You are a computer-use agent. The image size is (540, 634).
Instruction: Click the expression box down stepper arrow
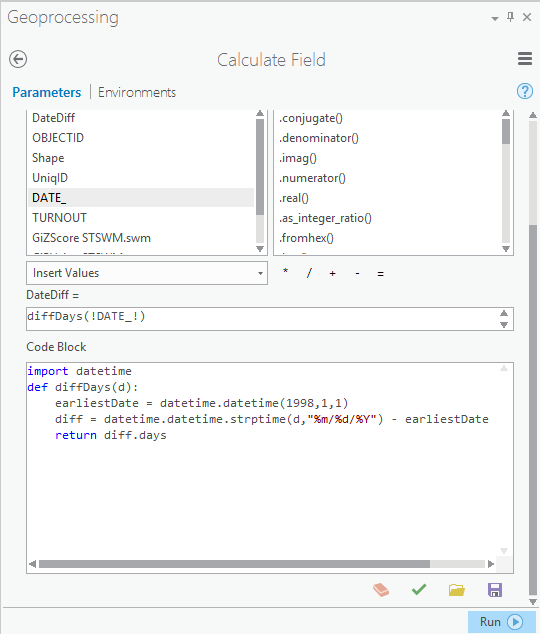(x=504, y=325)
